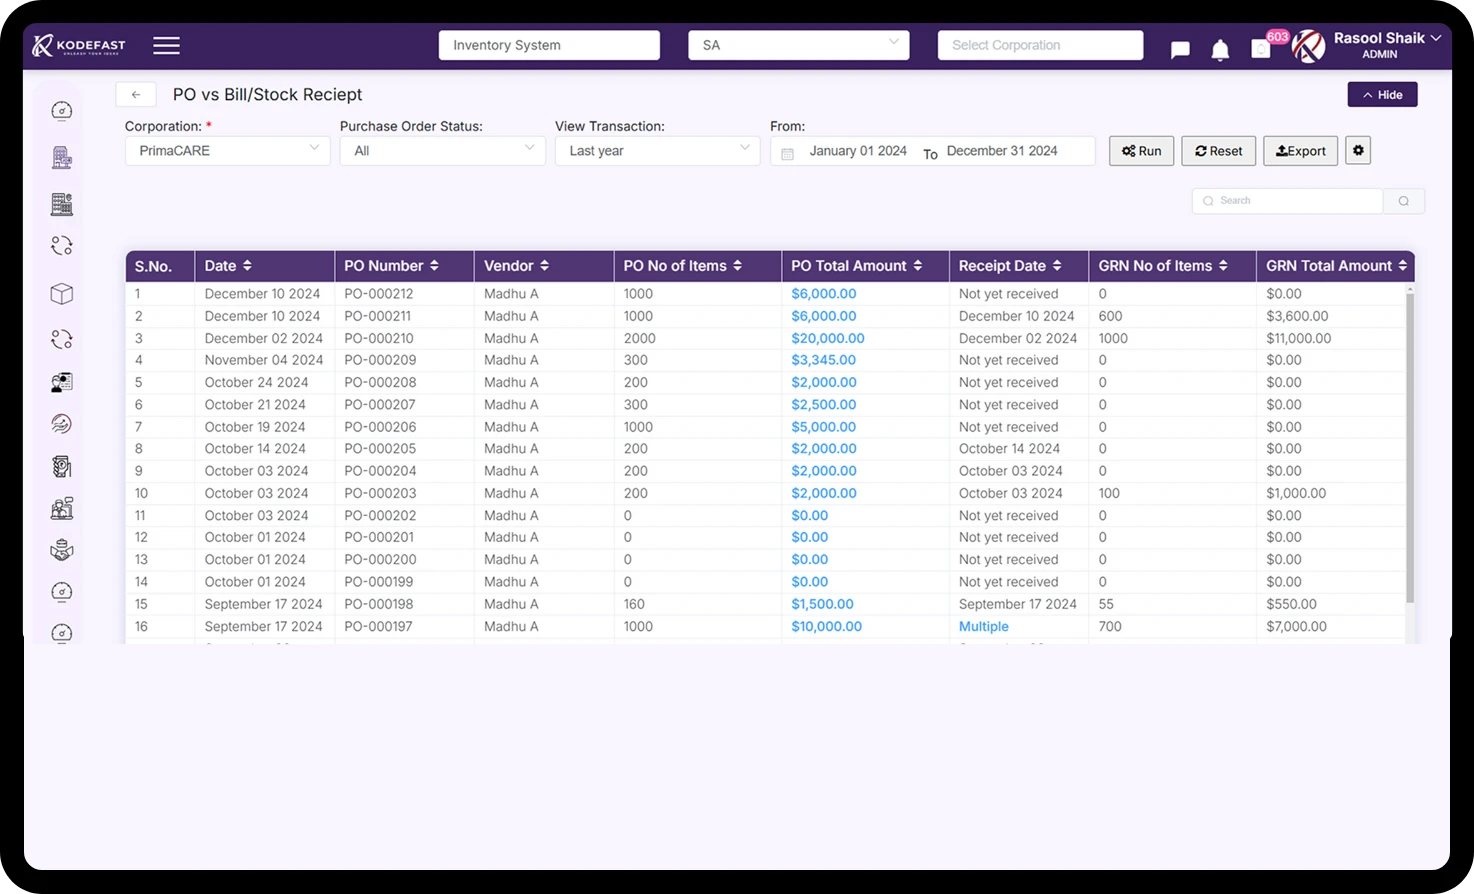The width and height of the screenshot is (1474, 894).
Task: Click the Kodefast logo
Action: click(x=79, y=46)
